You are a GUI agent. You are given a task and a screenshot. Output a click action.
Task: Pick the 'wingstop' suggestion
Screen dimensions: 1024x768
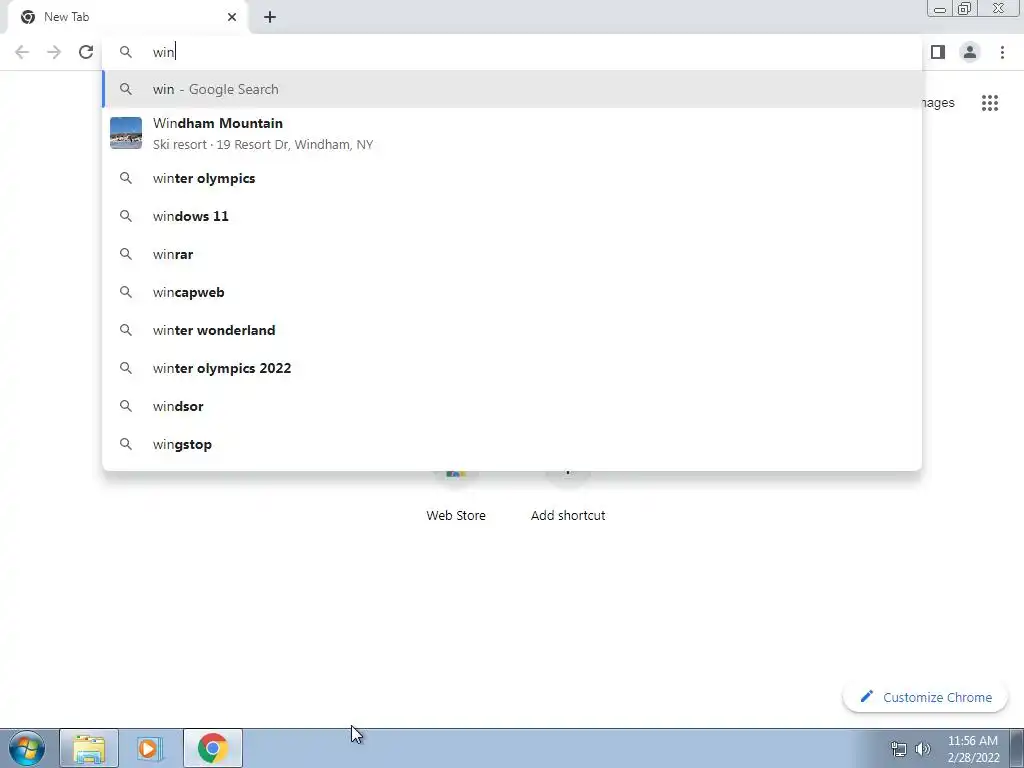tap(512, 444)
